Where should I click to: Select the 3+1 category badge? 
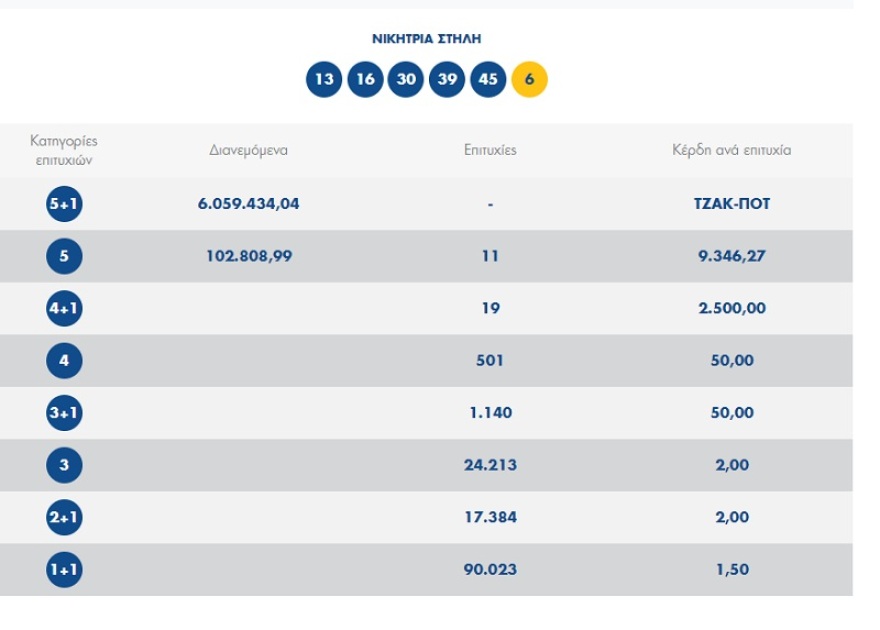pyautogui.click(x=64, y=413)
